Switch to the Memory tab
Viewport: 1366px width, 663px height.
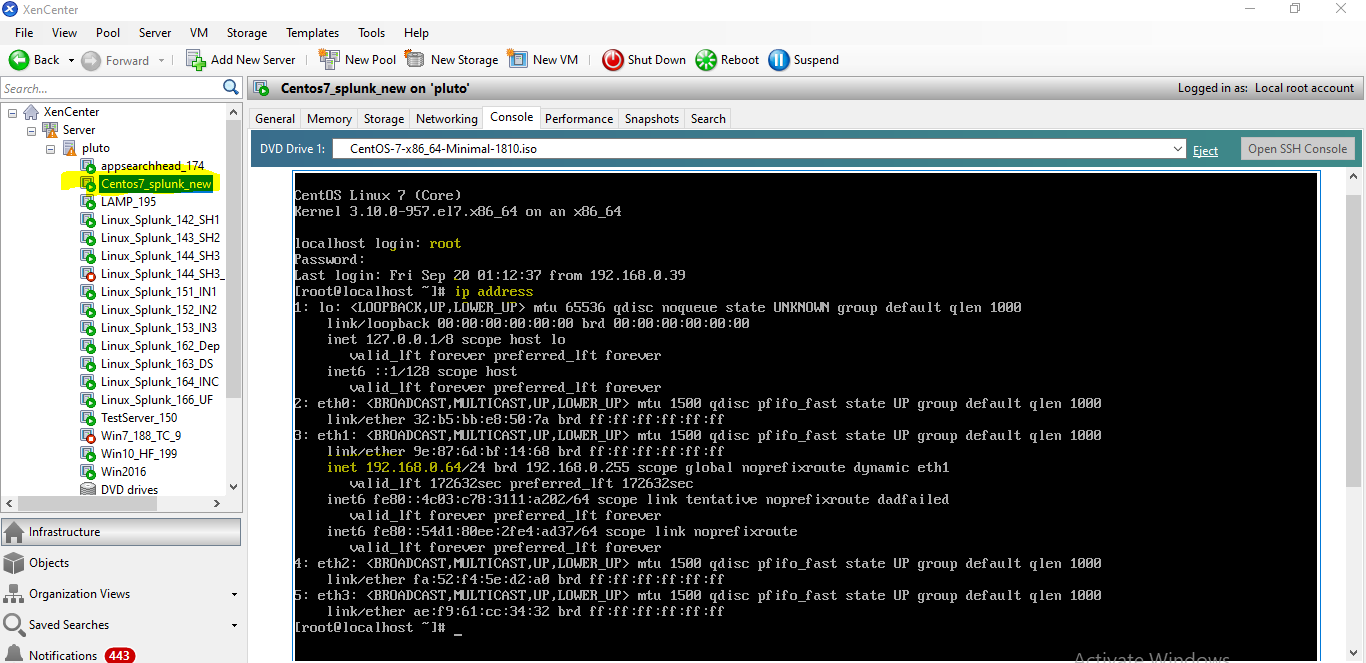coord(329,119)
